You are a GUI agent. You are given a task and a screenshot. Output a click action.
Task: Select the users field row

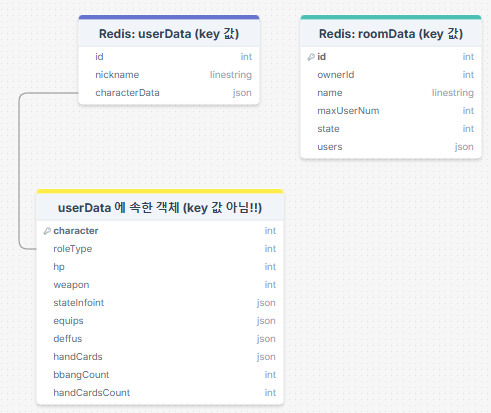pyautogui.click(x=391, y=147)
